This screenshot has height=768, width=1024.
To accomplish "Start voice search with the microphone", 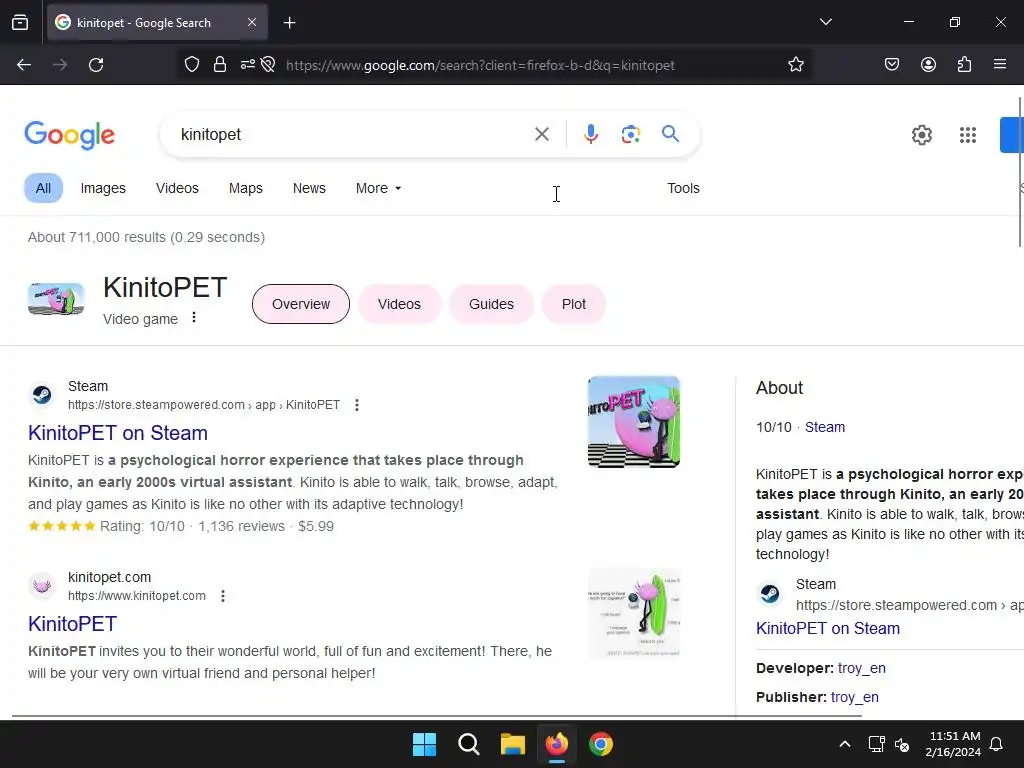I will (x=590, y=135).
